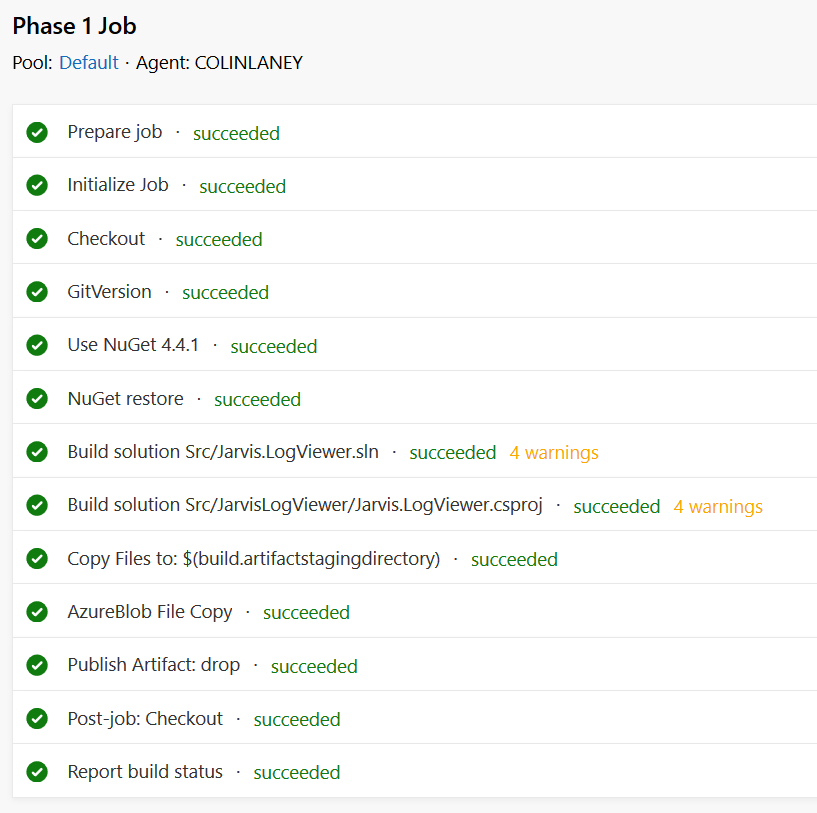Click status icon for Report build status
The image size is (817, 813).
tap(37, 772)
